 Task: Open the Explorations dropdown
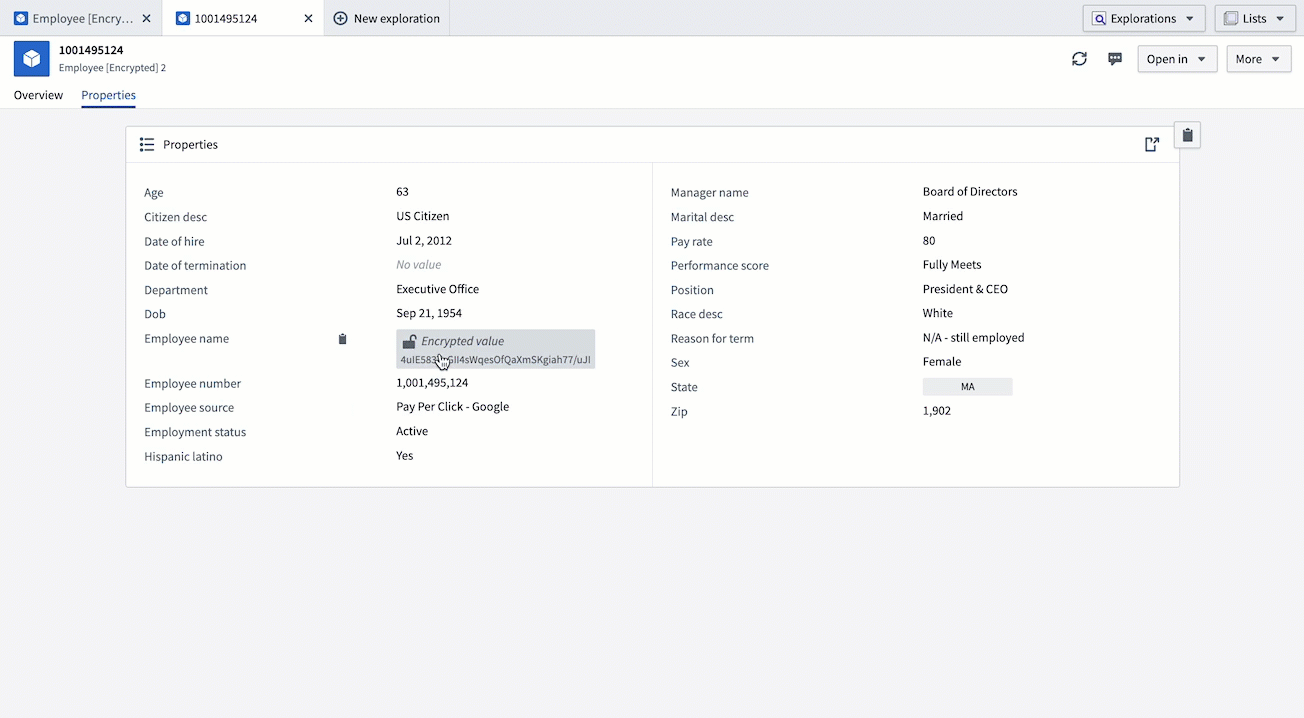pyautogui.click(x=1144, y=19)
